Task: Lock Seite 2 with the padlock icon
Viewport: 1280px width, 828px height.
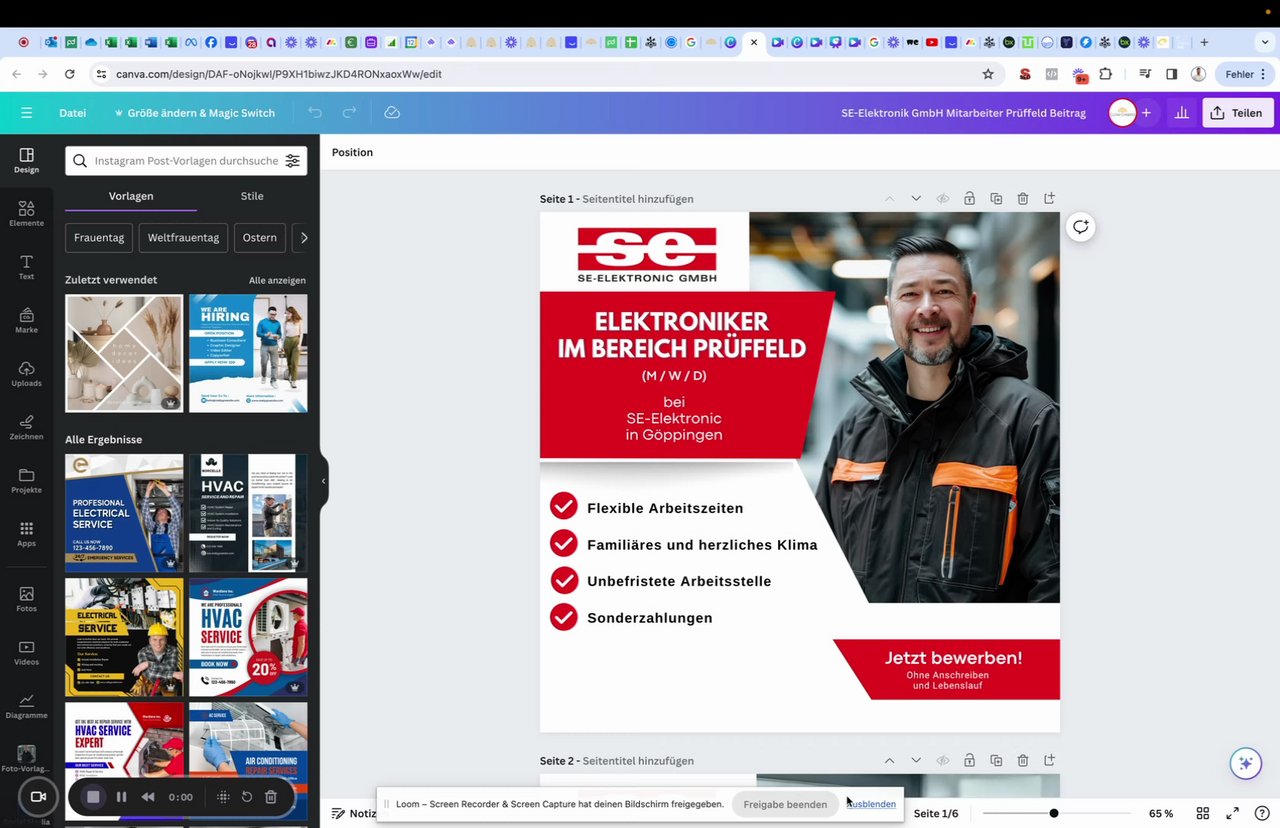Action: [x=969, y=761]
